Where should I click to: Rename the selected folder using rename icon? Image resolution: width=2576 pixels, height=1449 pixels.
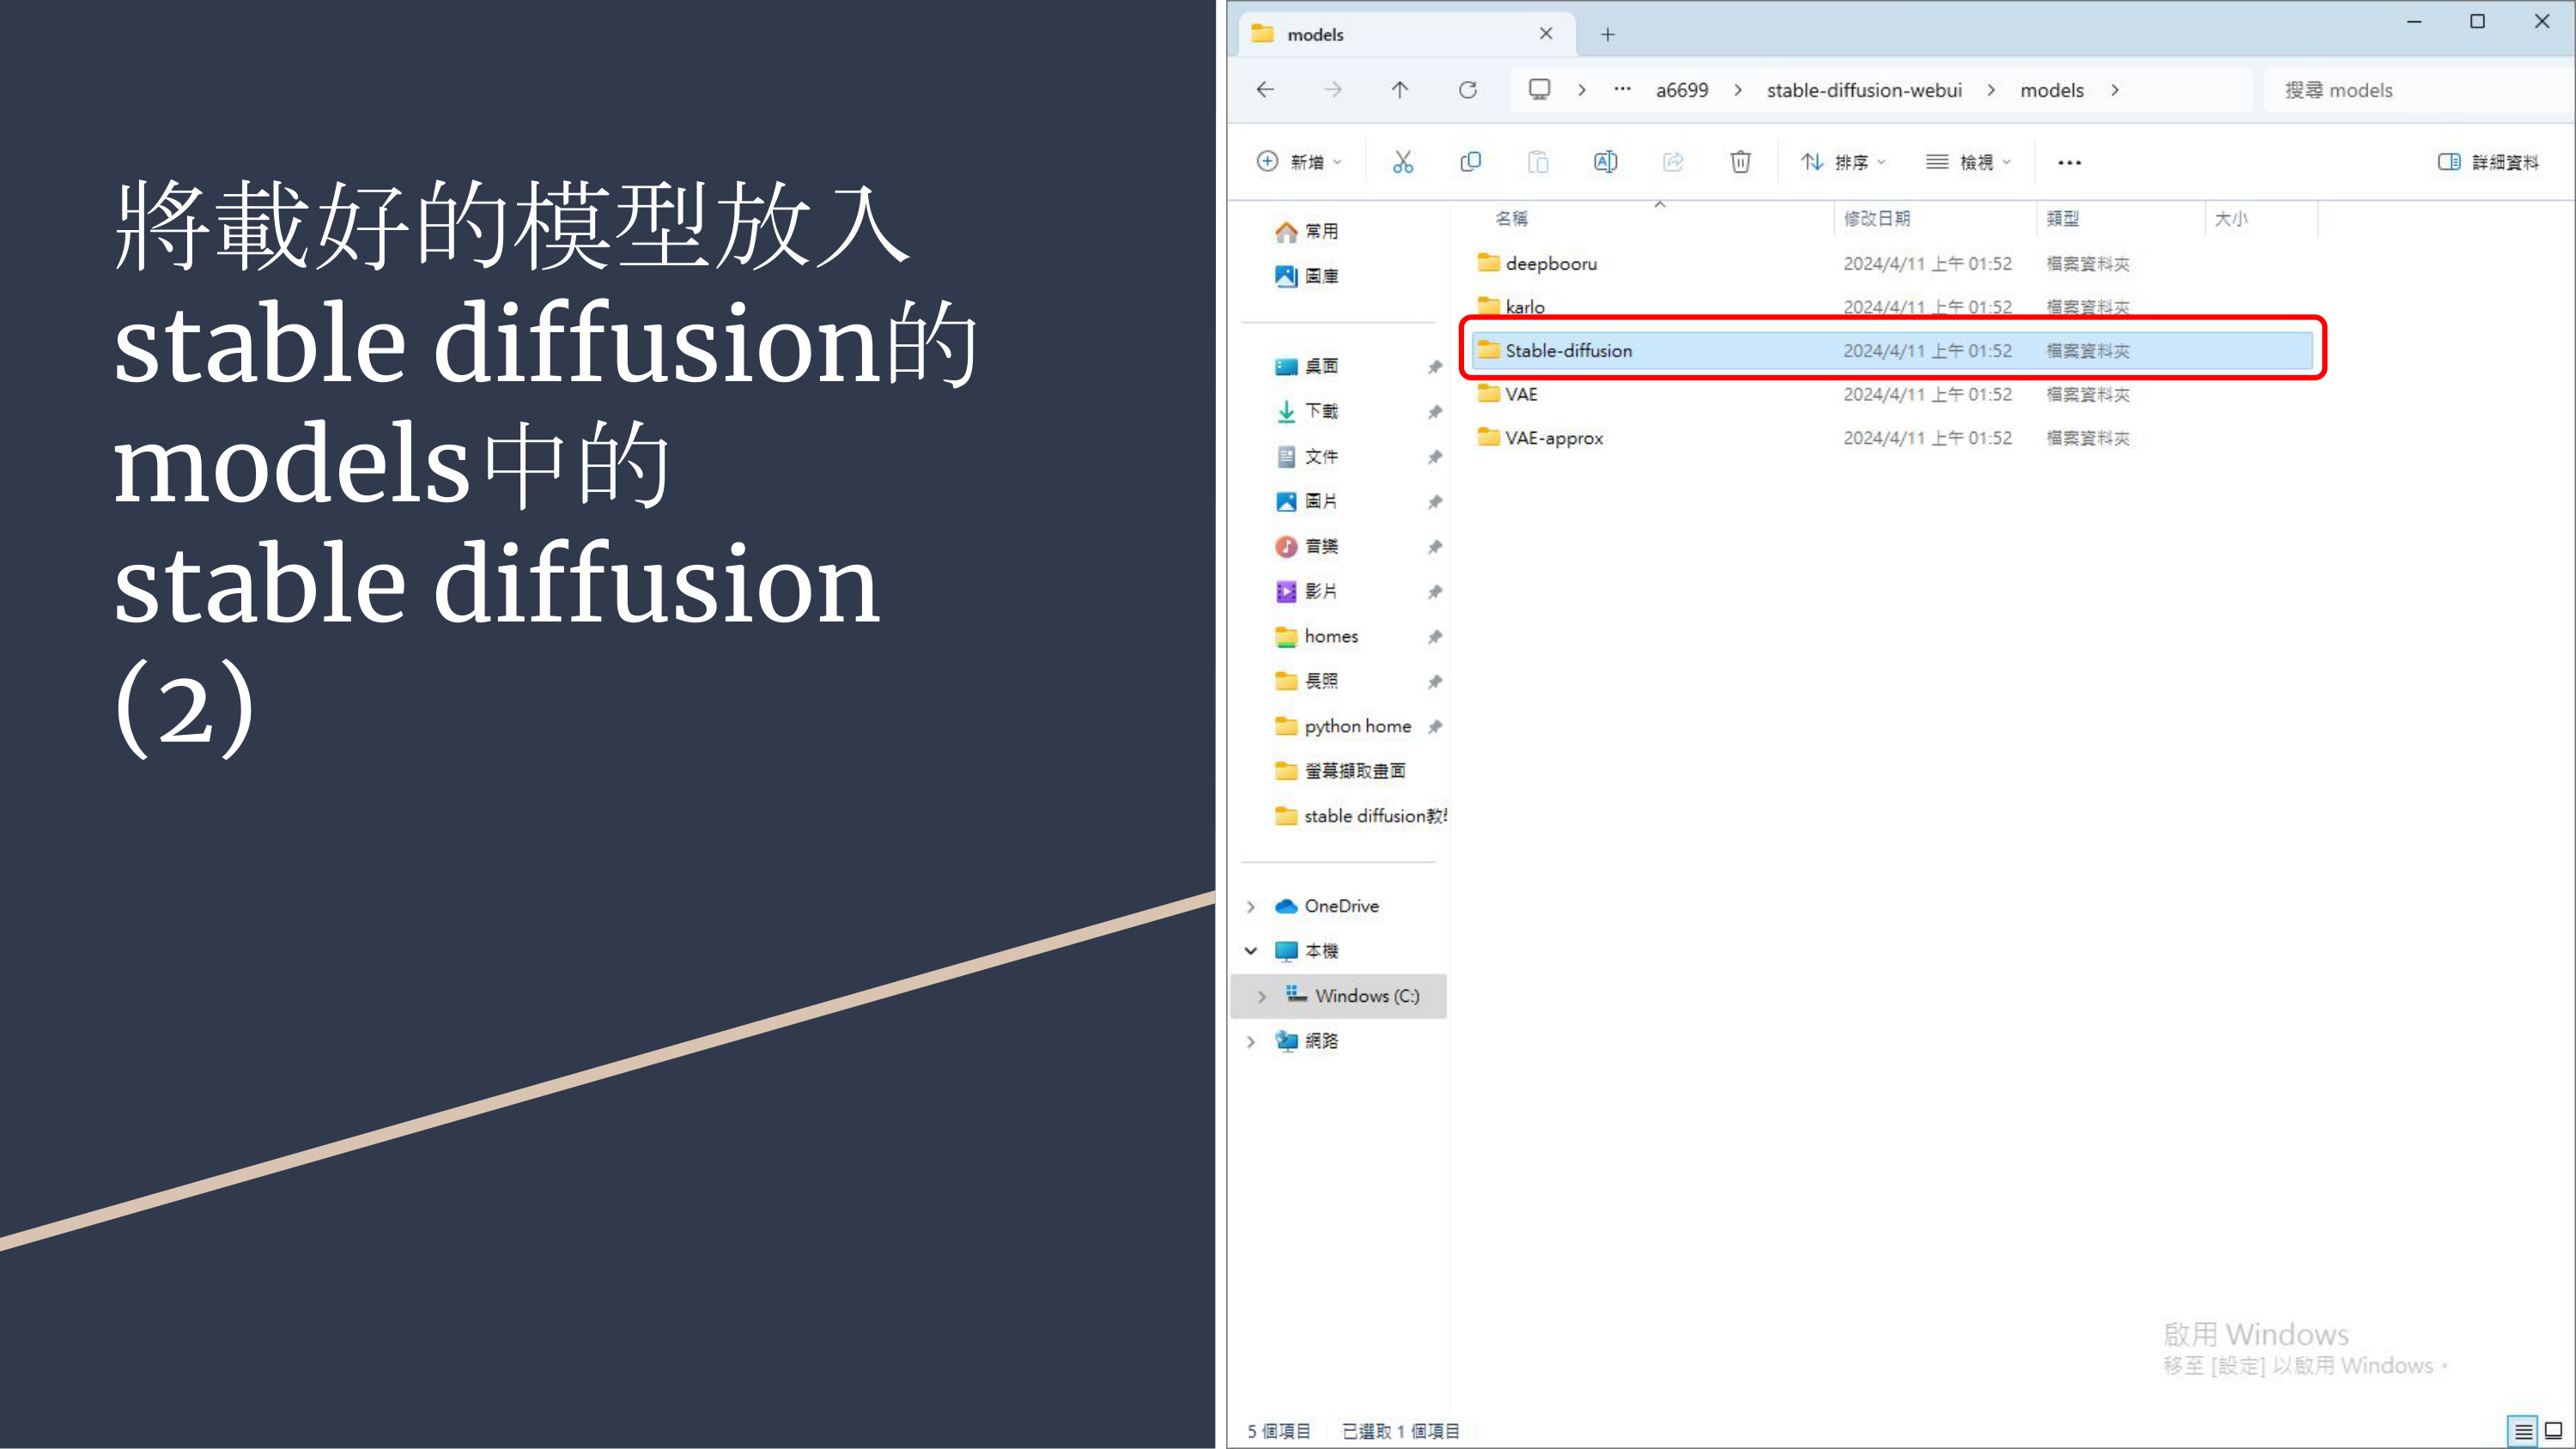[x=1605, y=162]
